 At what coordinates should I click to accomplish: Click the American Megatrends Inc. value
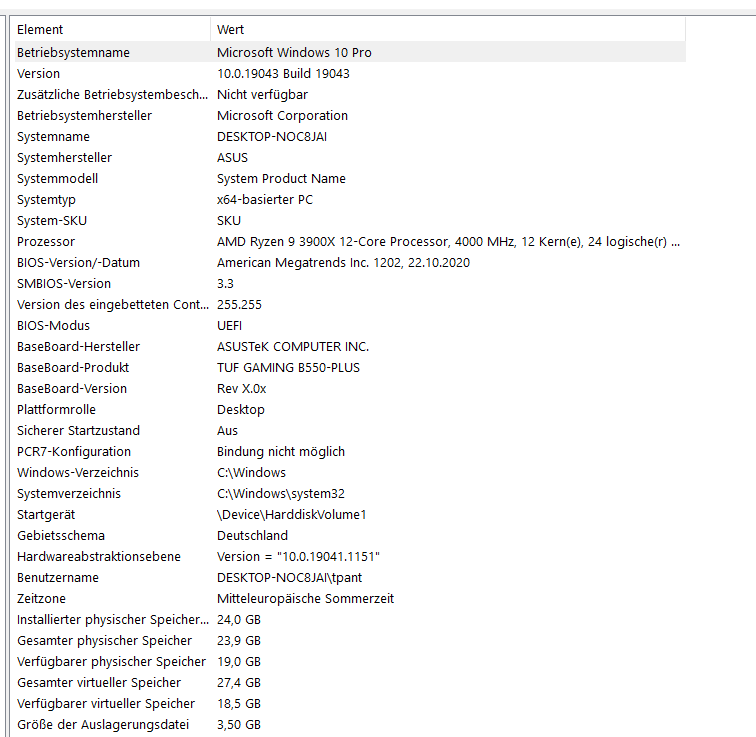pos(343,262)
